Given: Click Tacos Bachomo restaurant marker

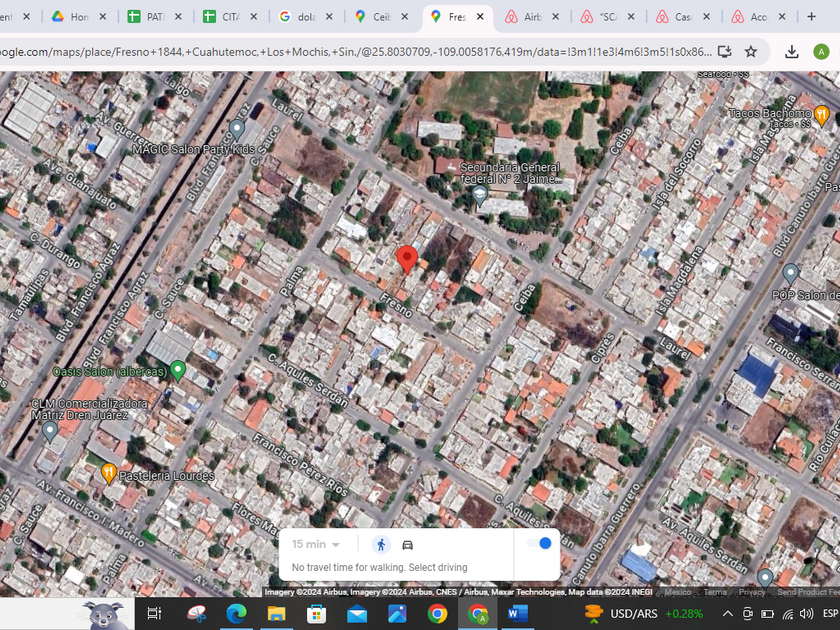Looking at the screenshot, I should [821, 113].
